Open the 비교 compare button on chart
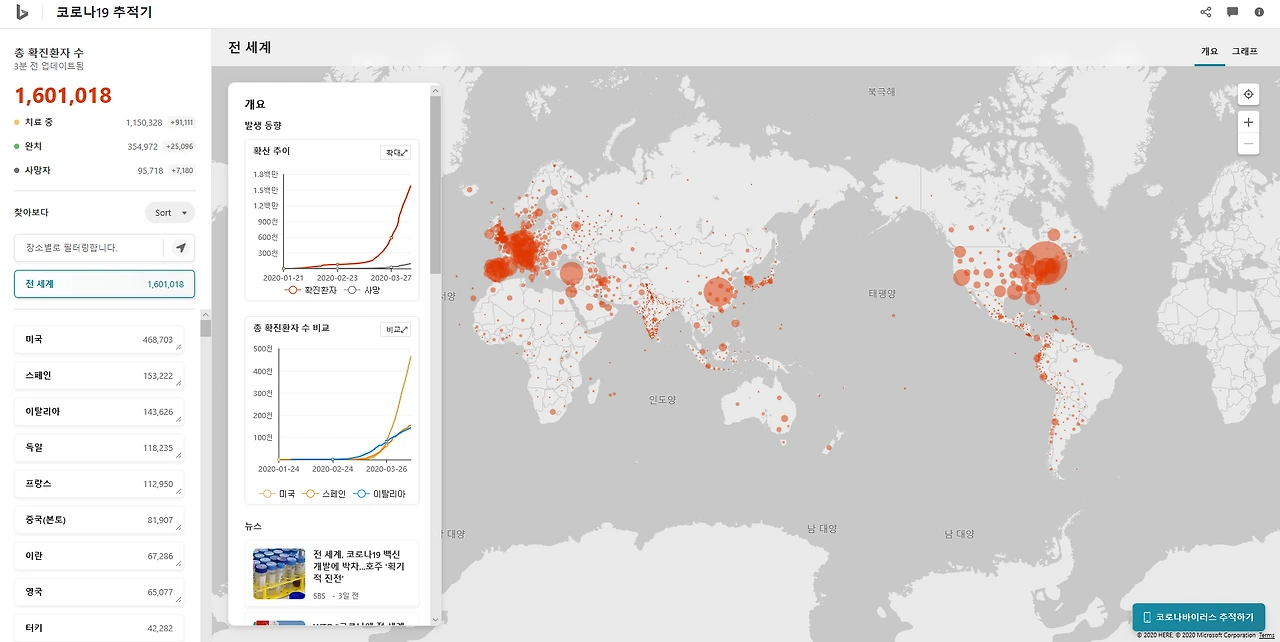Image resolution: width=1280 pixels, height=642 pixels. tap(396, 329)
